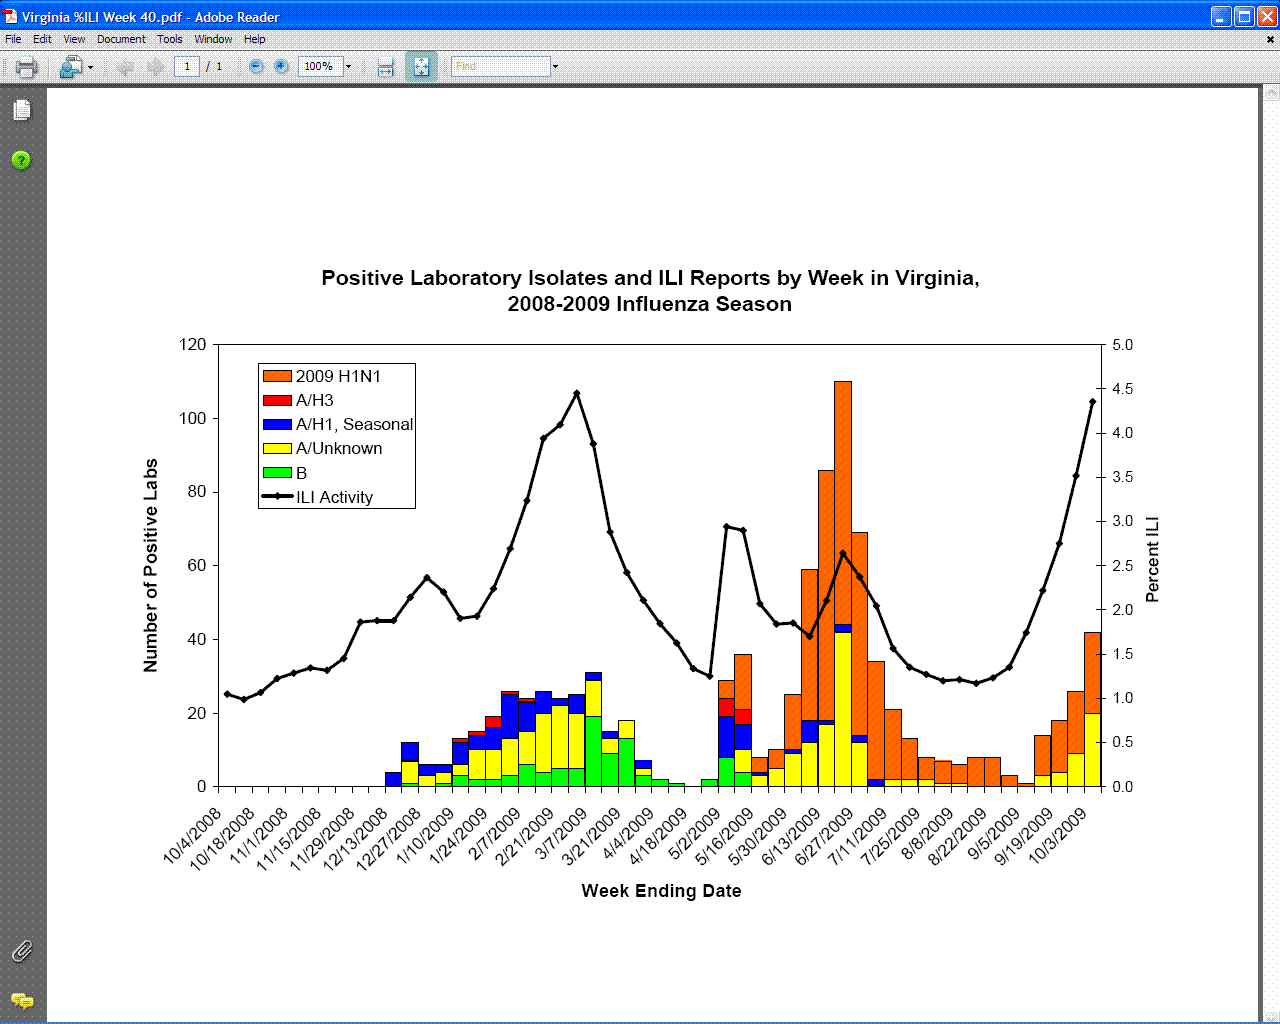1280x1024 pixels.
Task: Click the "2008-2009 Influenza Season" chart title line
Action: click(650, 304)
